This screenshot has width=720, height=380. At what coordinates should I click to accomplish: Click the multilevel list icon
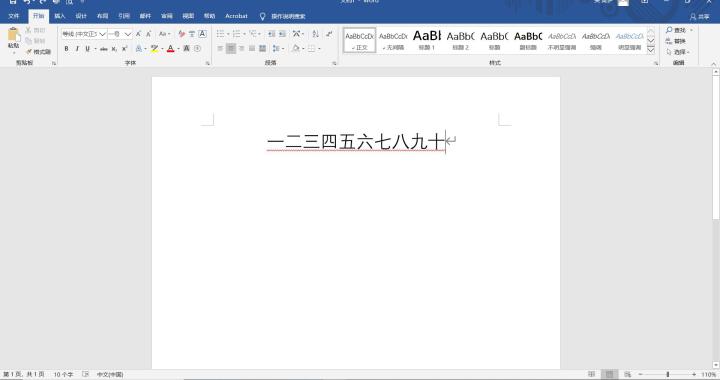pos(253,34)
